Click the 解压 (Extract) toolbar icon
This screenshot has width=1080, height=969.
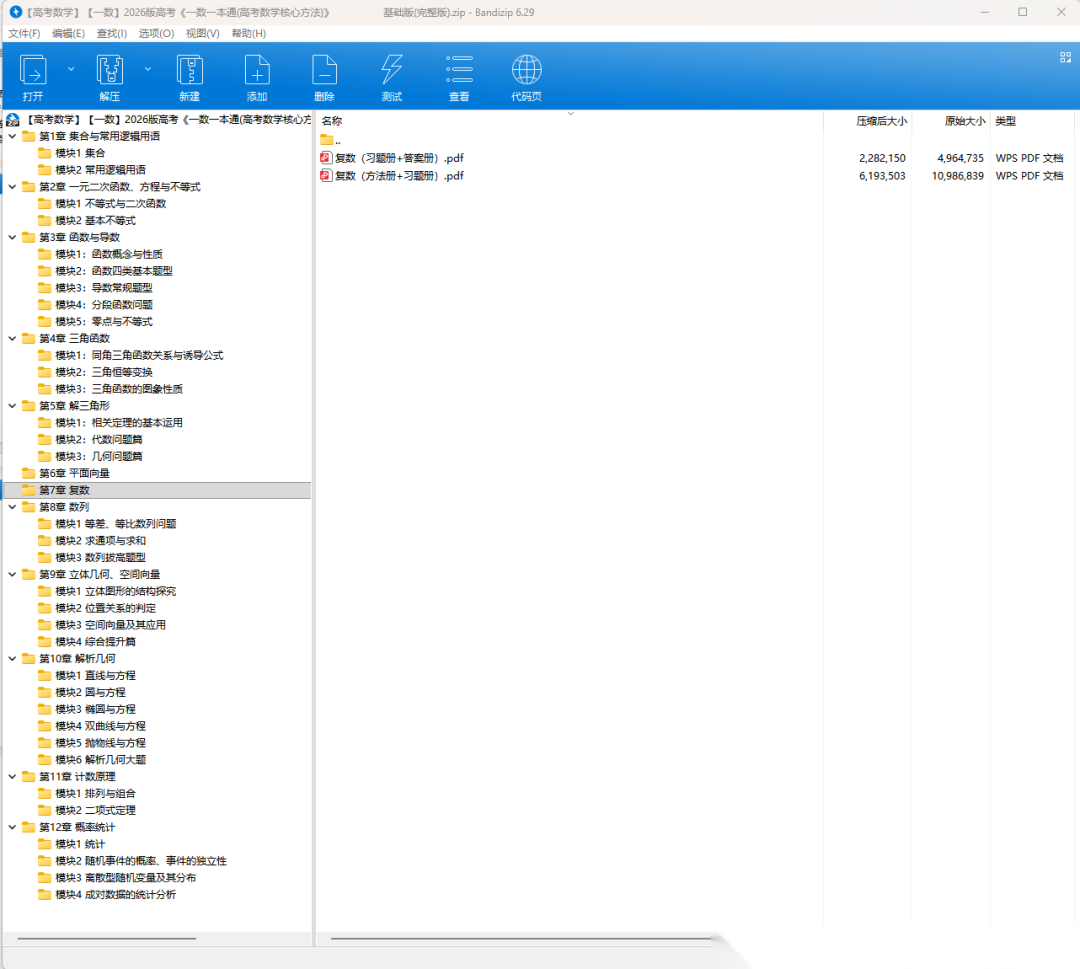[110, 70]
